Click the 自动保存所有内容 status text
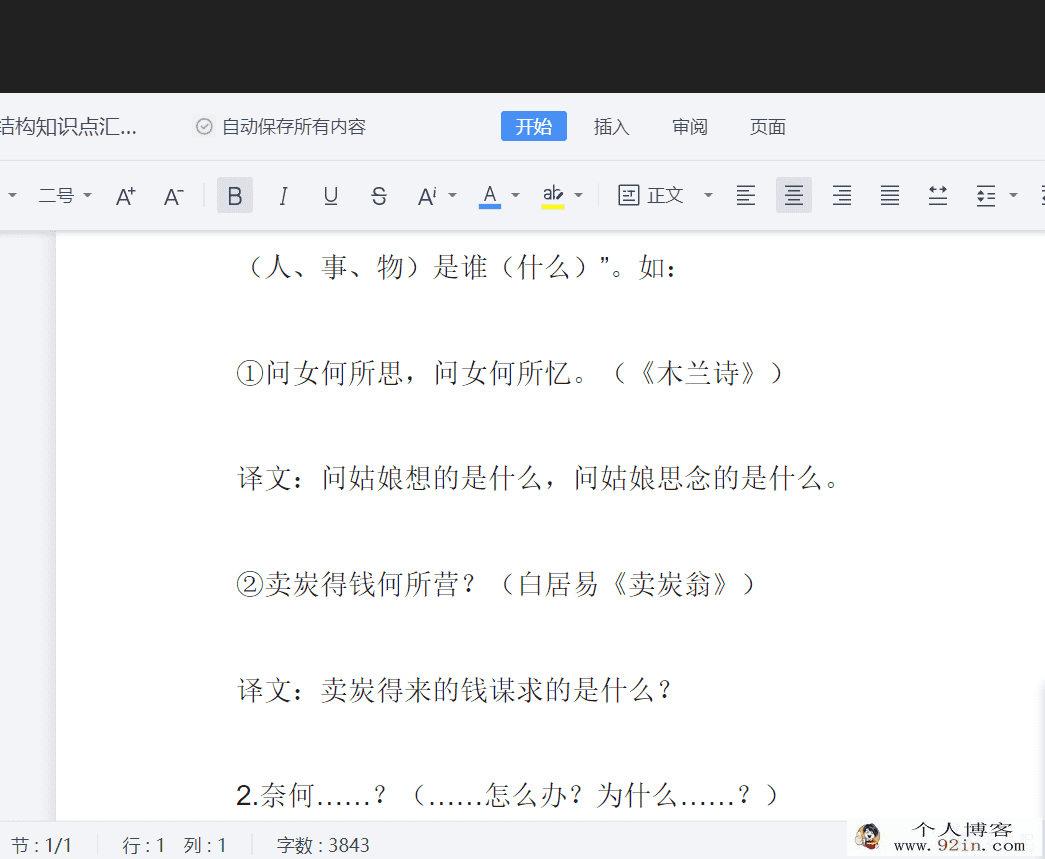Viewport: 1045px width, 859px height. [294, 127]
